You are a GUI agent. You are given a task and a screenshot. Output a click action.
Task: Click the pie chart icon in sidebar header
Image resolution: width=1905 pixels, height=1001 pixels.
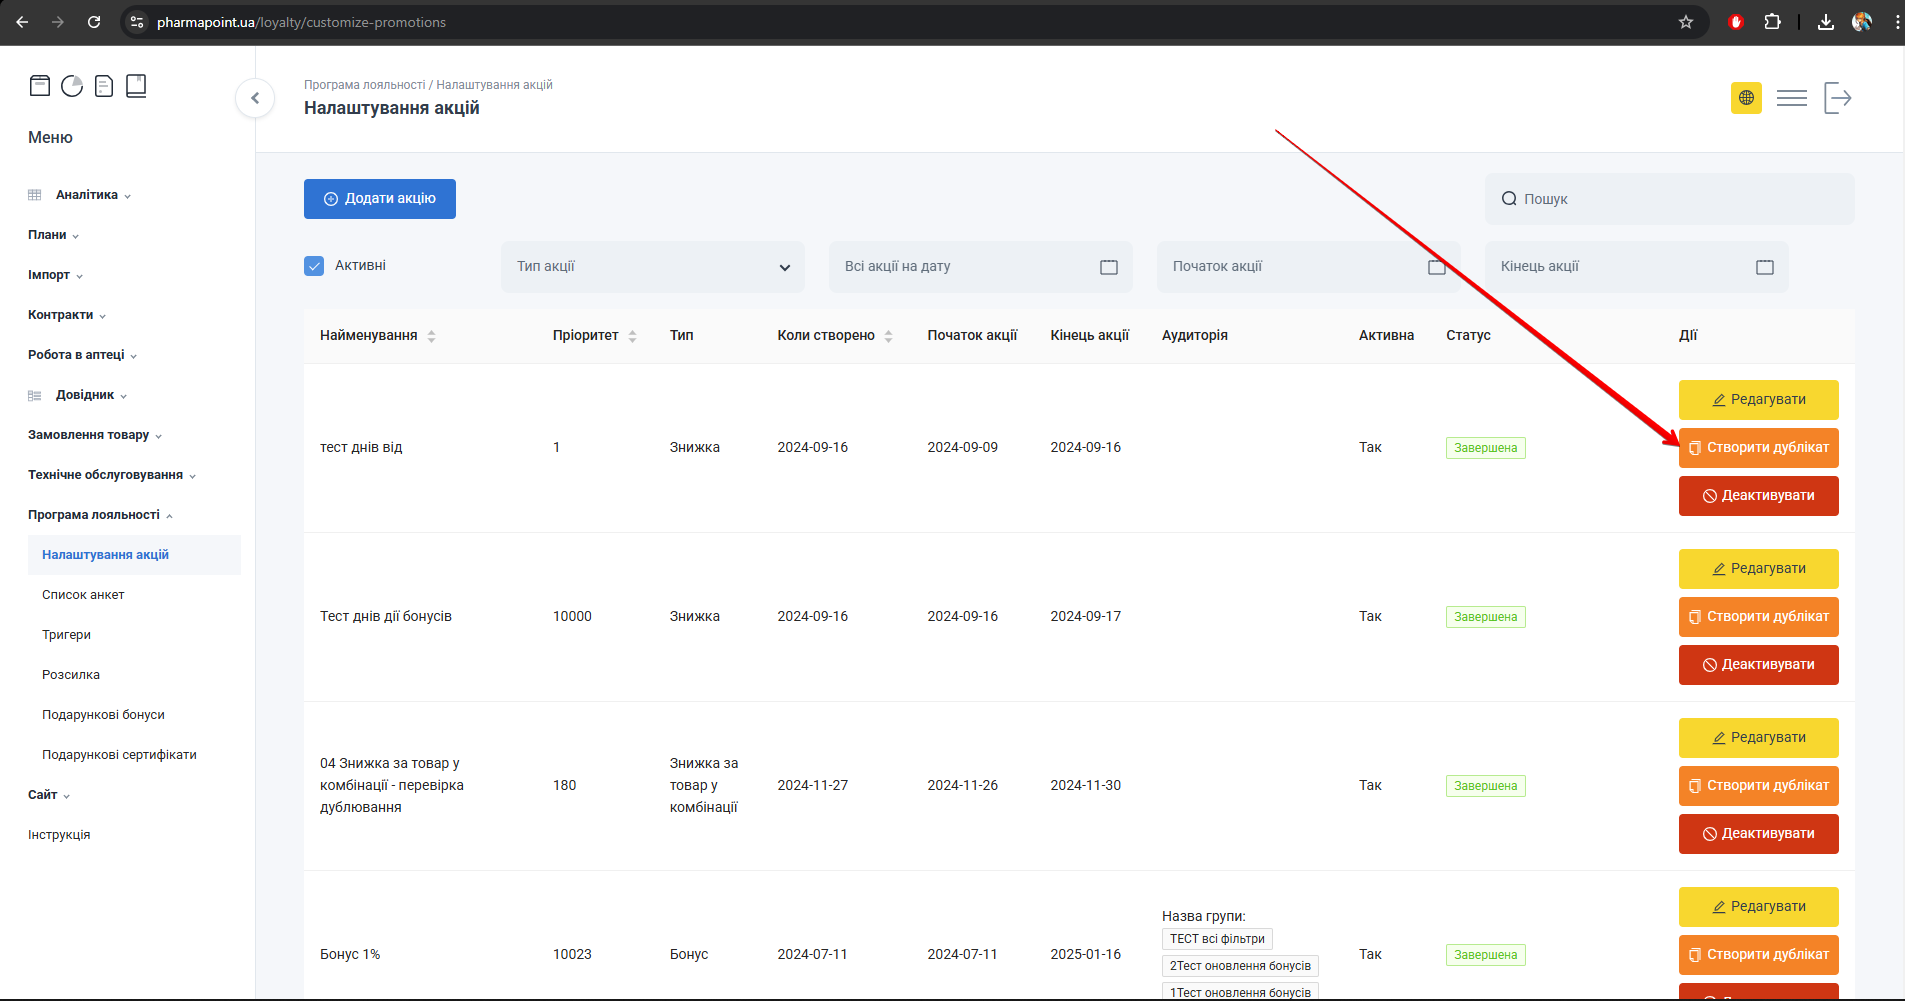click(x=72, y=86)
